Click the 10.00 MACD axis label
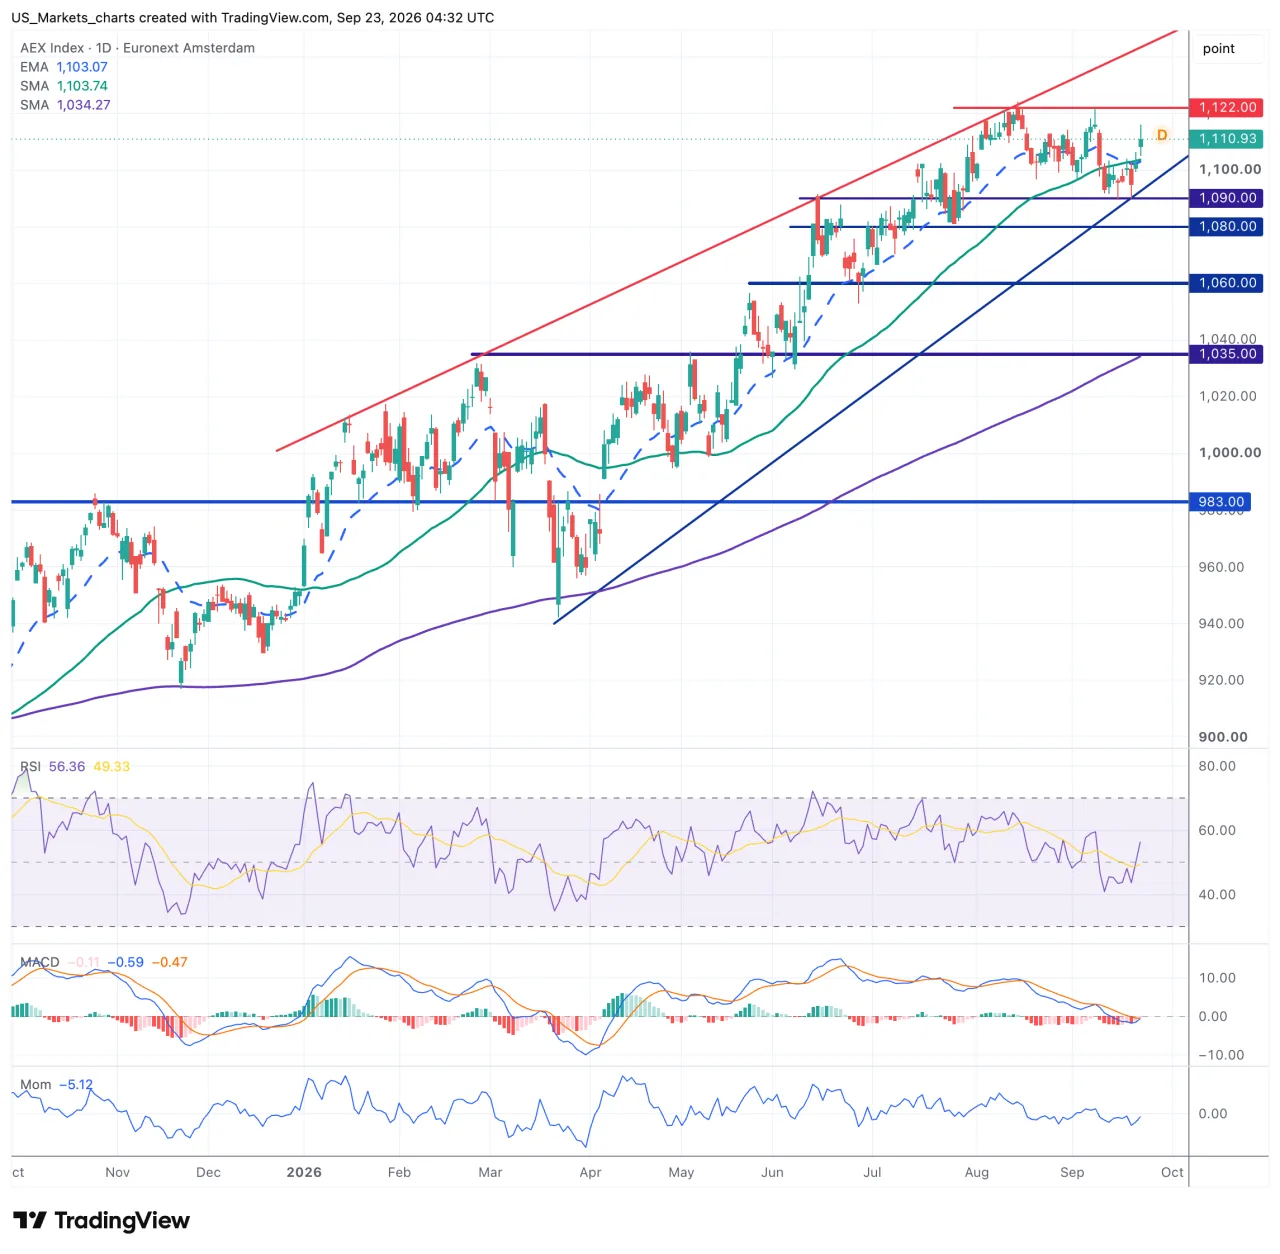This screenshot has width=1280, height=1254. [1217, 978]
